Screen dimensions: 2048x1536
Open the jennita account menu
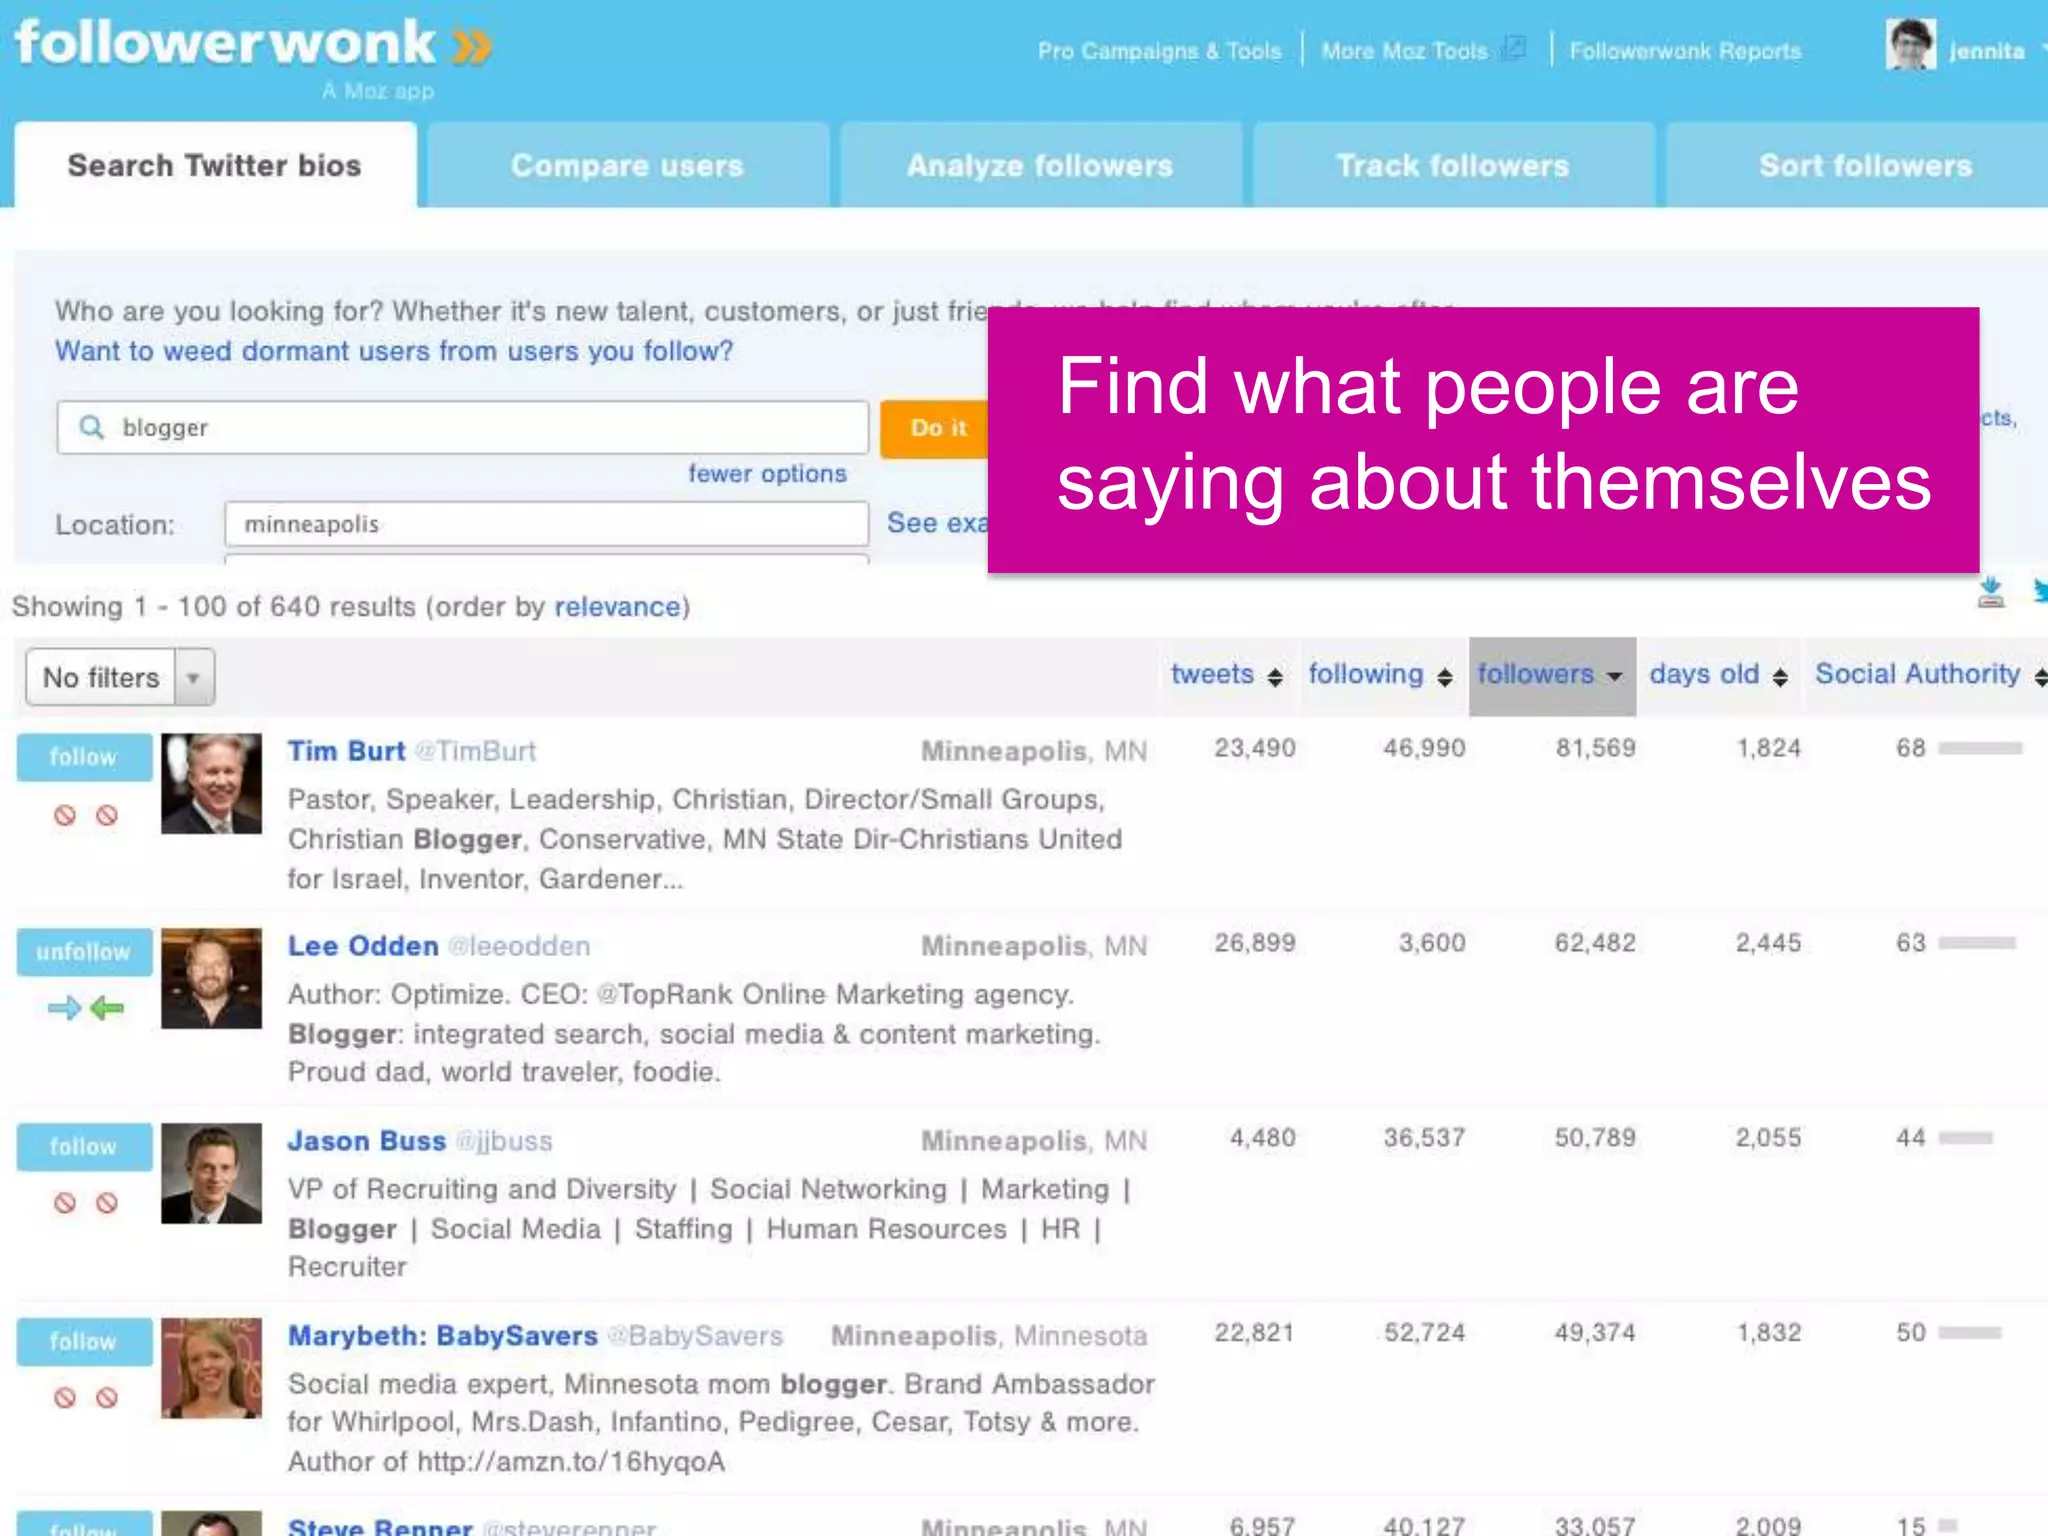click(x=1996, y=50)
